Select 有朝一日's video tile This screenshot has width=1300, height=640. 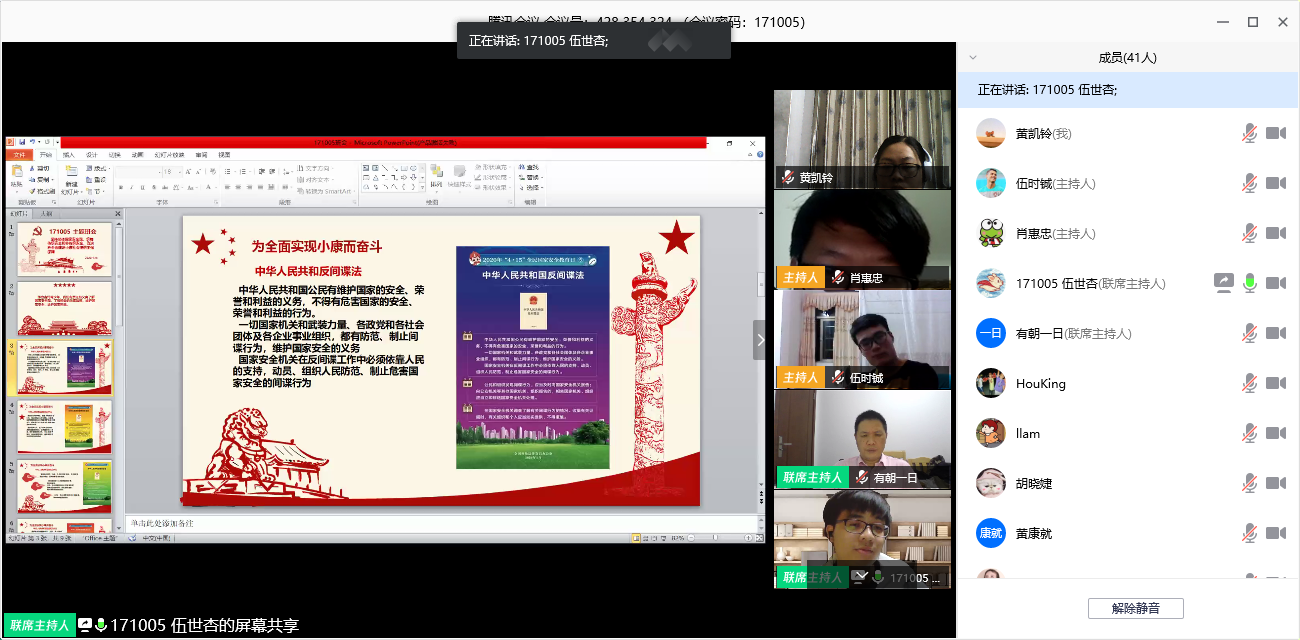pos(862,438)
